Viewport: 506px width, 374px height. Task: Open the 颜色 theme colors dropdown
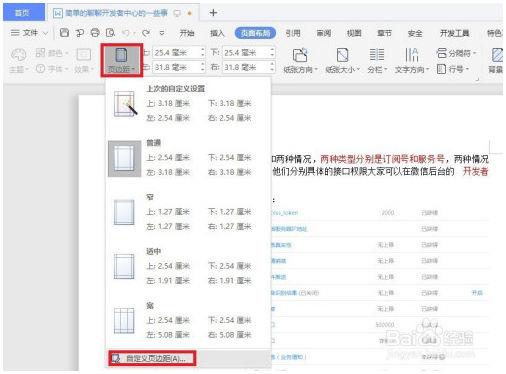point(52,53)
